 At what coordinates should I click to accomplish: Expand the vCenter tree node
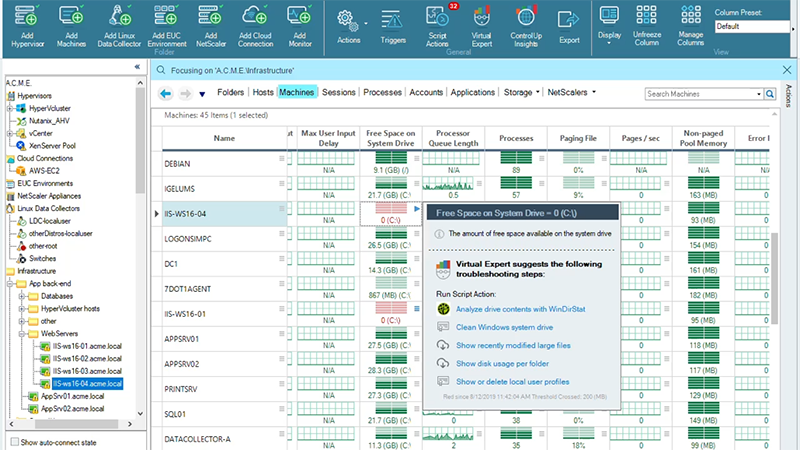point(10,133)
